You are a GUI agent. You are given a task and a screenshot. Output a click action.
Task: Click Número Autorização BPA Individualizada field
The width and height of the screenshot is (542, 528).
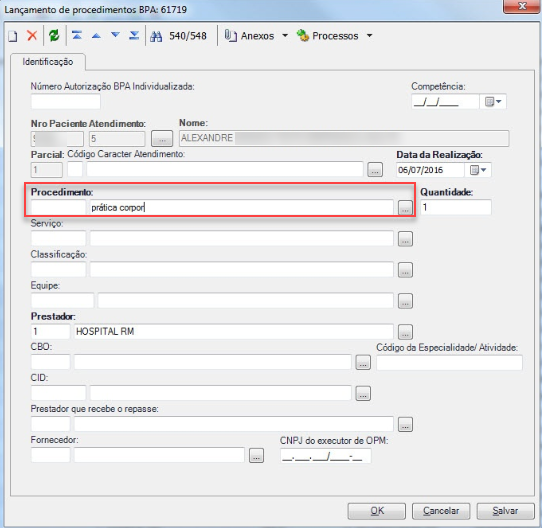click(66, 102)
